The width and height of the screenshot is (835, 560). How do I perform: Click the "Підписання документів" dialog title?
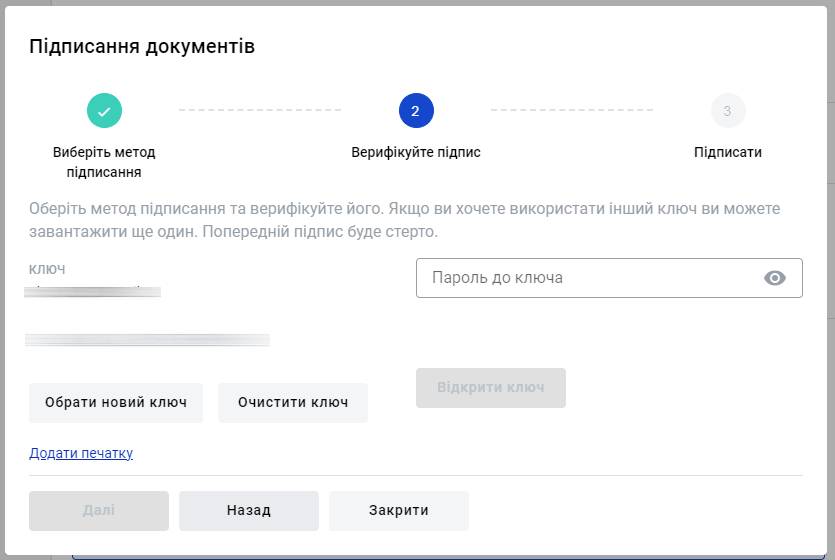point(142,46)
